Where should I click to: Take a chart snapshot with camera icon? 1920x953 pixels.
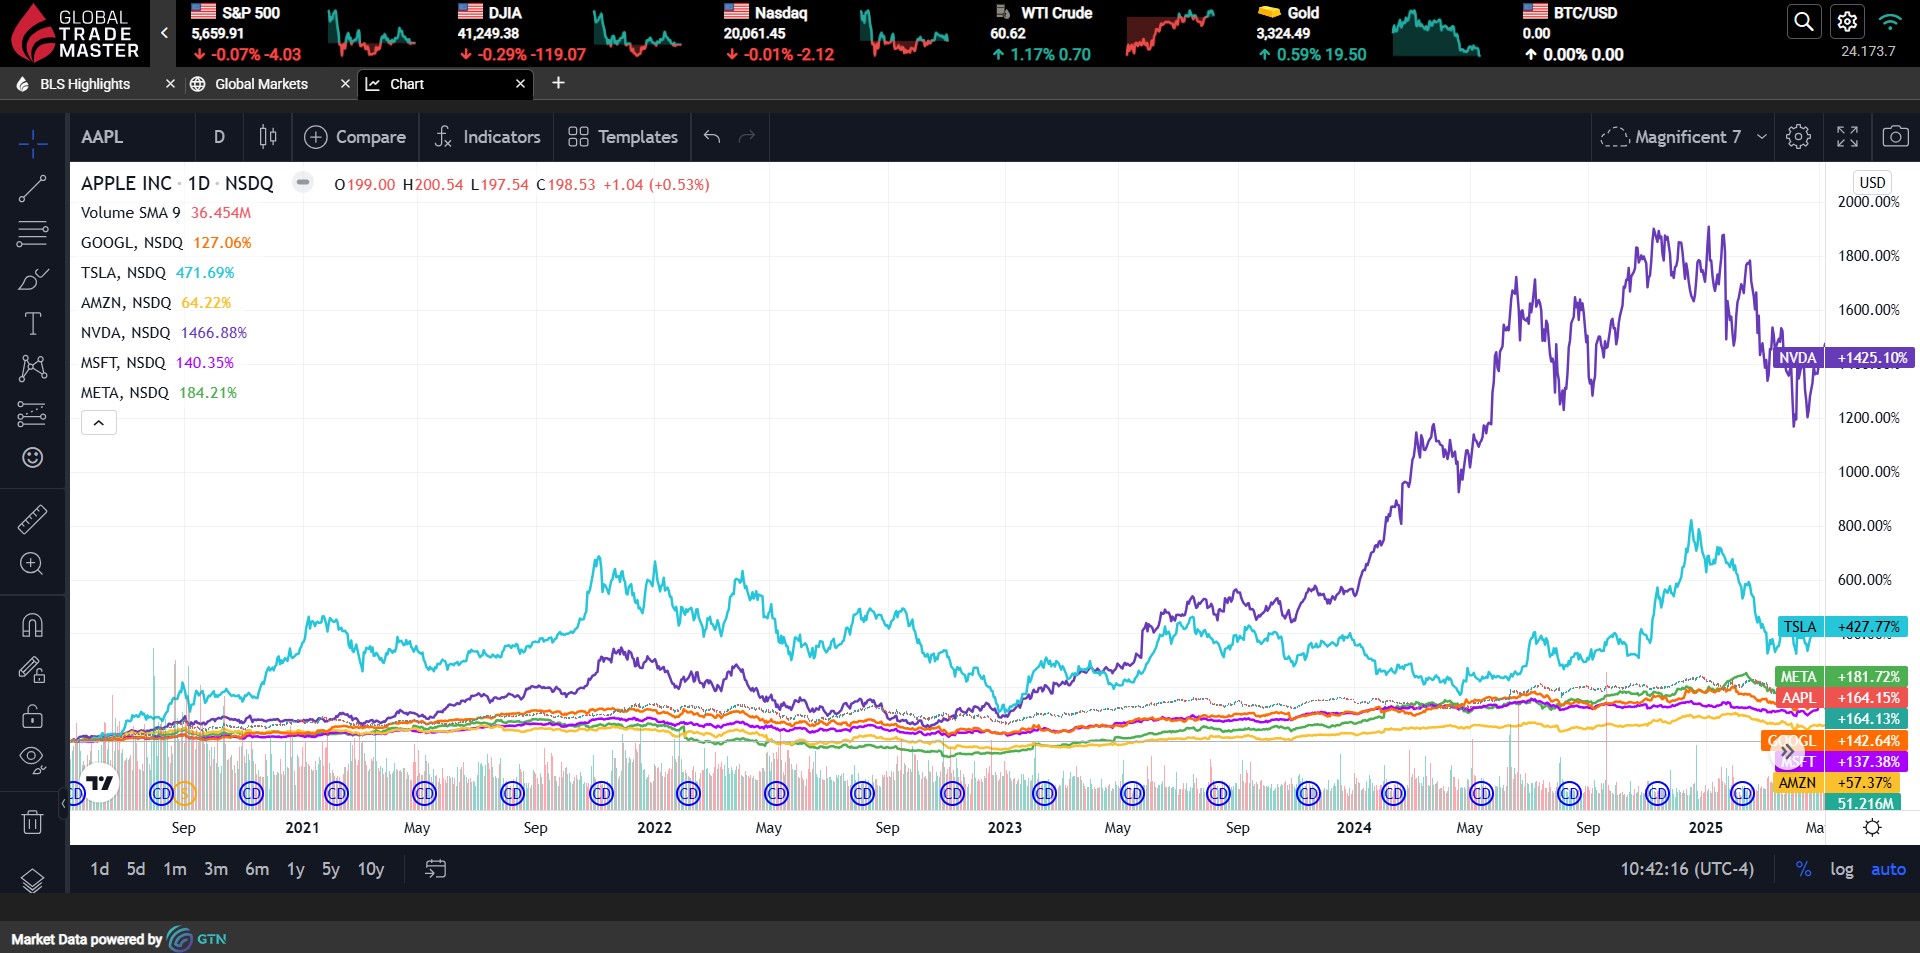(x=1895, y=137)
